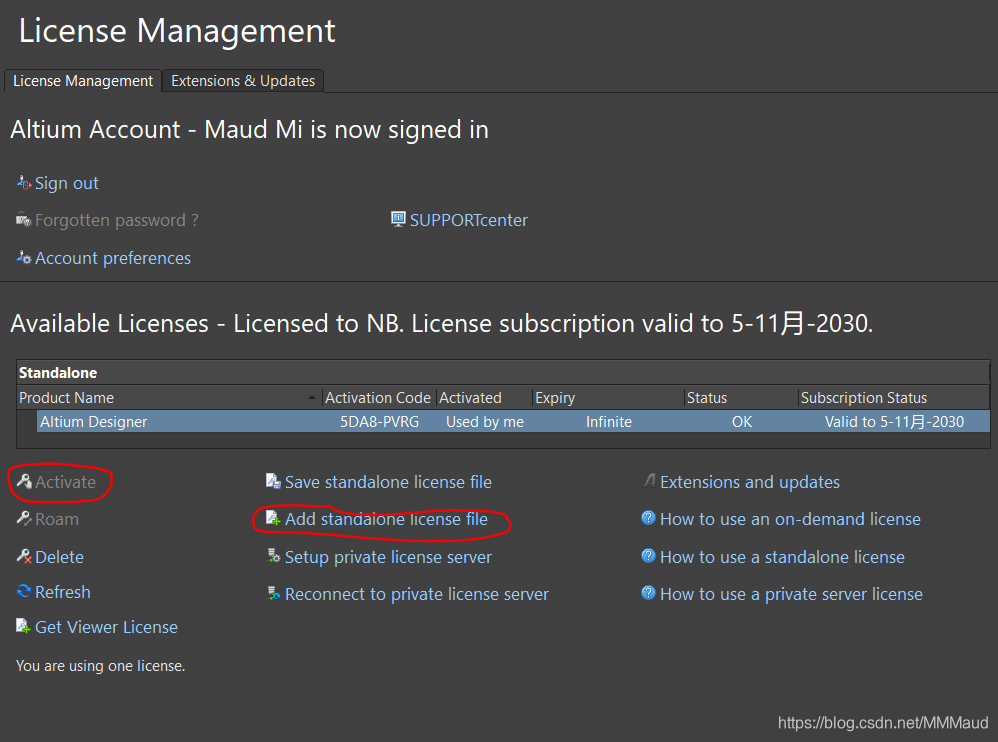Switch to the License Management tab
This screenshot has width=998, height=742.
click(83, 81)
